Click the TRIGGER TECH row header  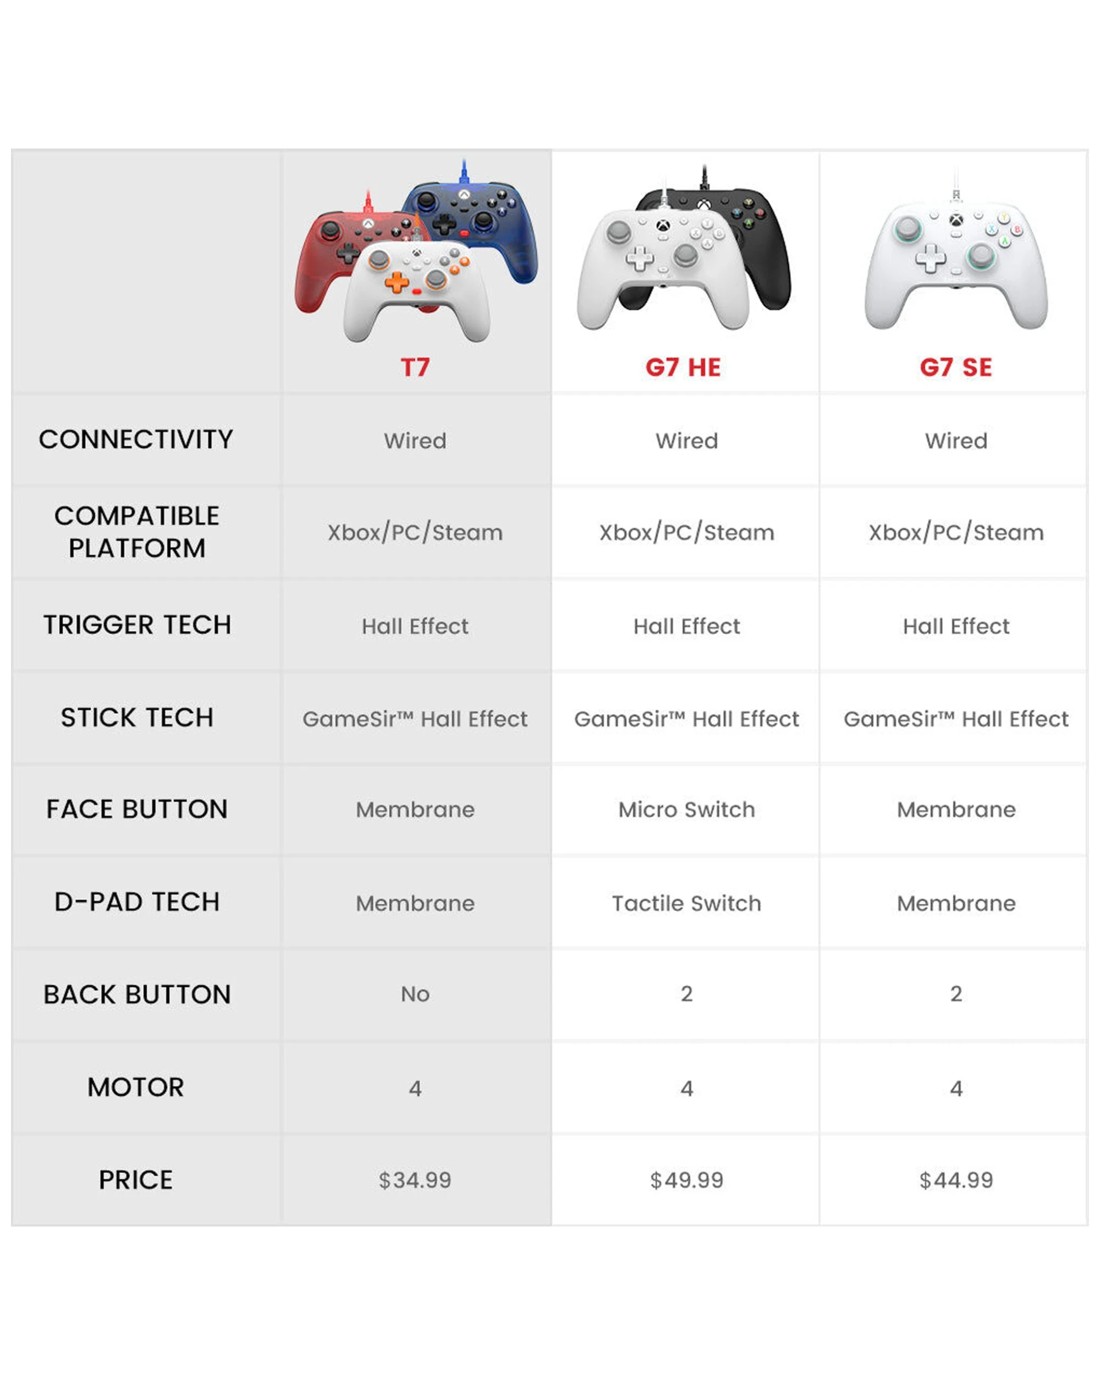(137, 625)
